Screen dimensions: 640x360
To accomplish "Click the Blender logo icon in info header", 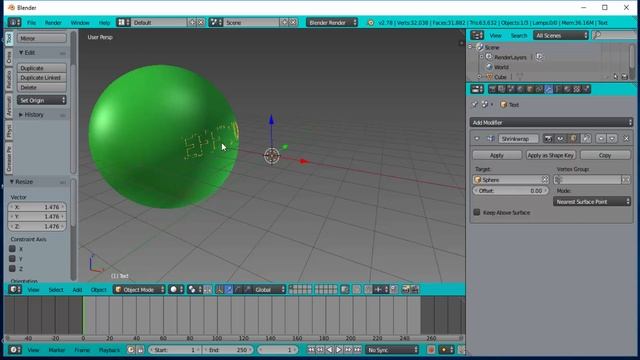I will click(371, 23).
